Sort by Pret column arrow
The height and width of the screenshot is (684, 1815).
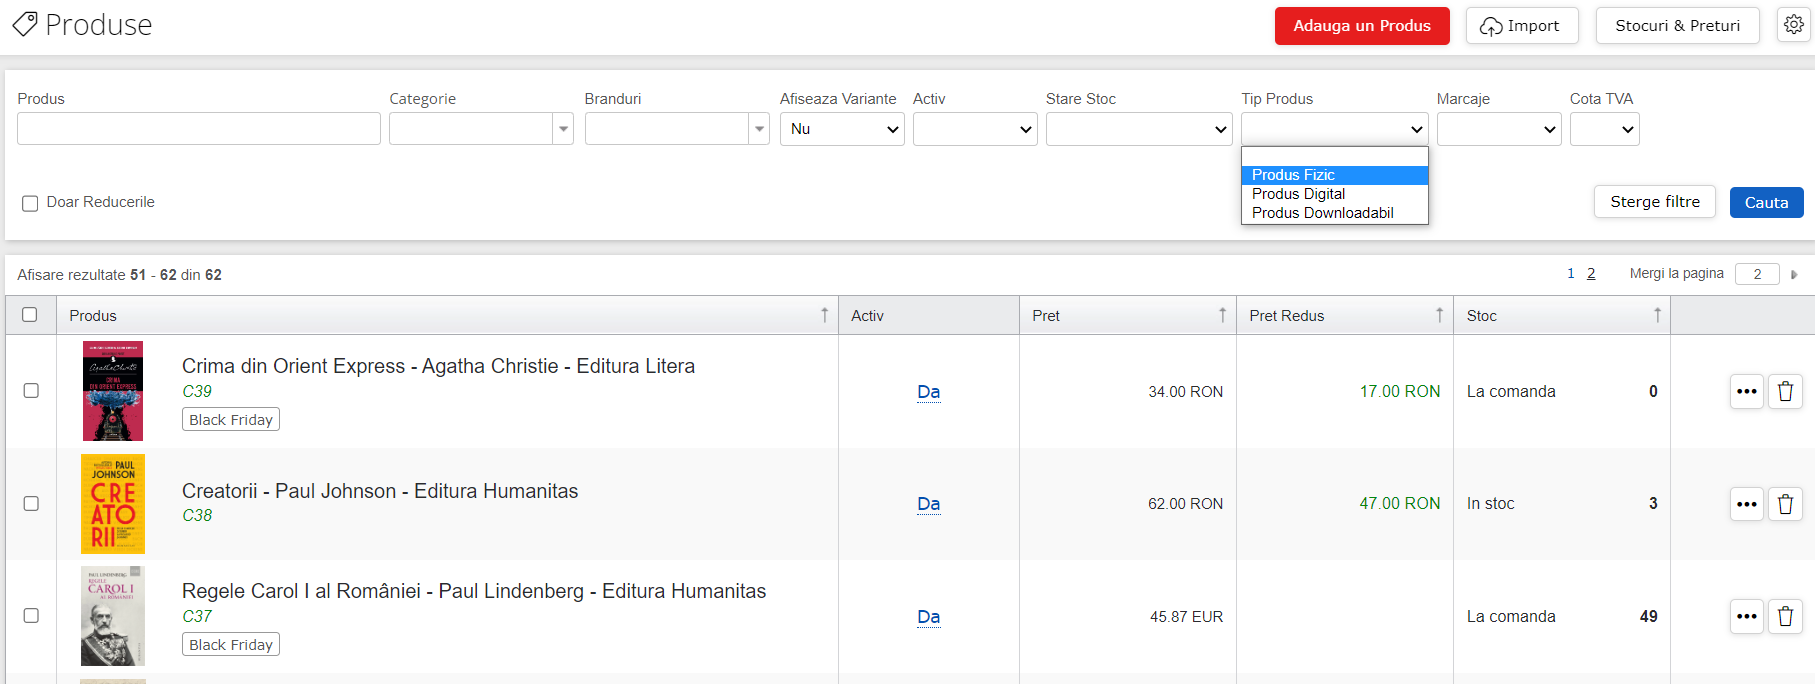(x=1222, y=315)
